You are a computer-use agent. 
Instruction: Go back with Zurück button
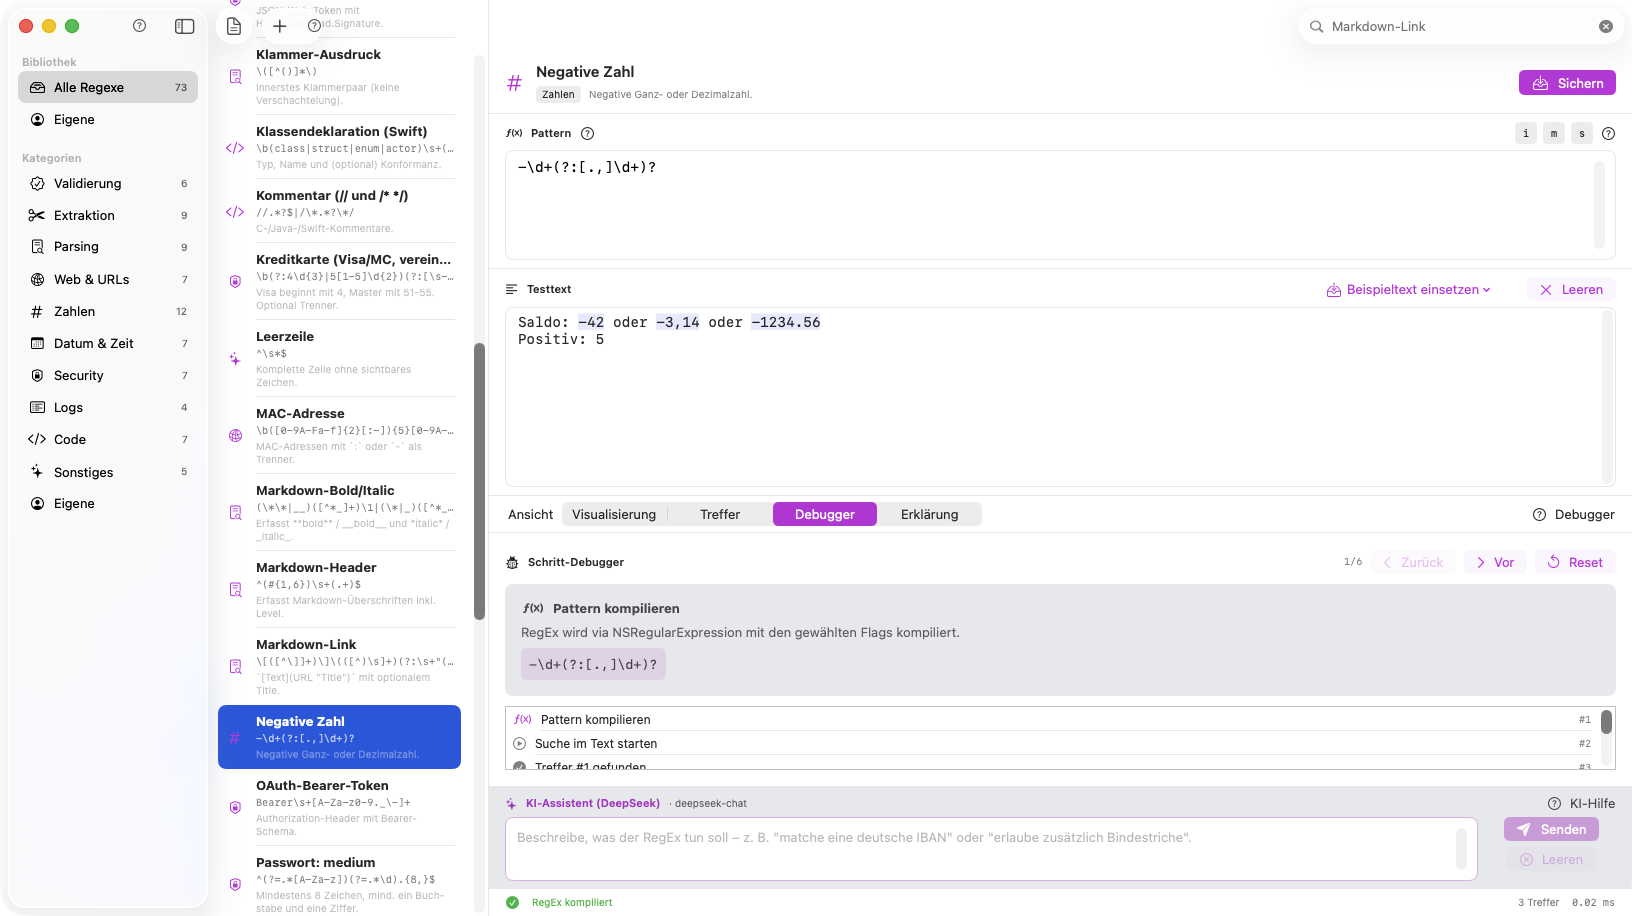1413,562
